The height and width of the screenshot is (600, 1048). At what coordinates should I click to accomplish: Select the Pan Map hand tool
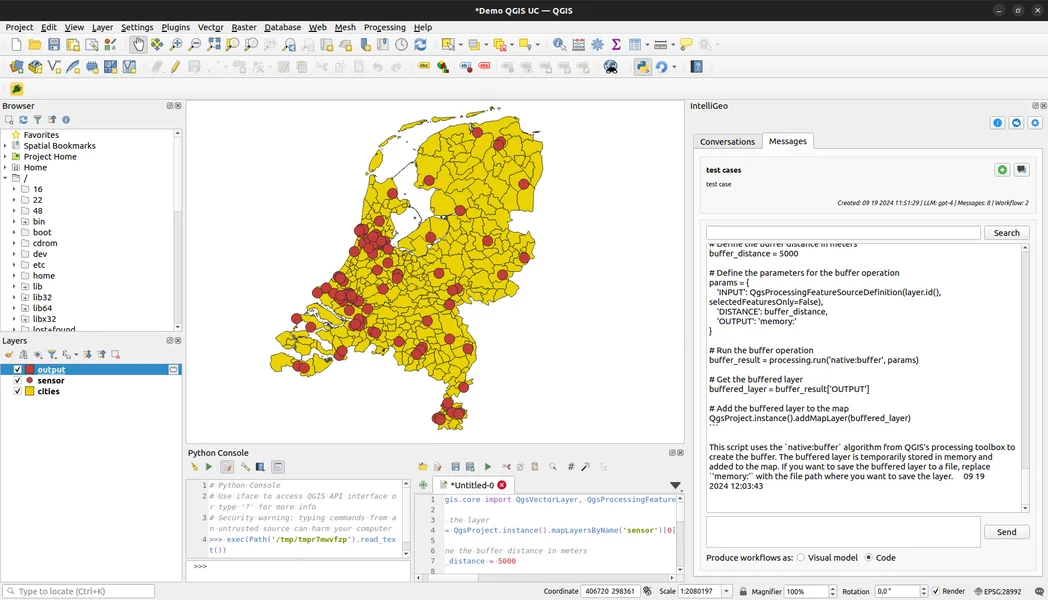(138, 45)
